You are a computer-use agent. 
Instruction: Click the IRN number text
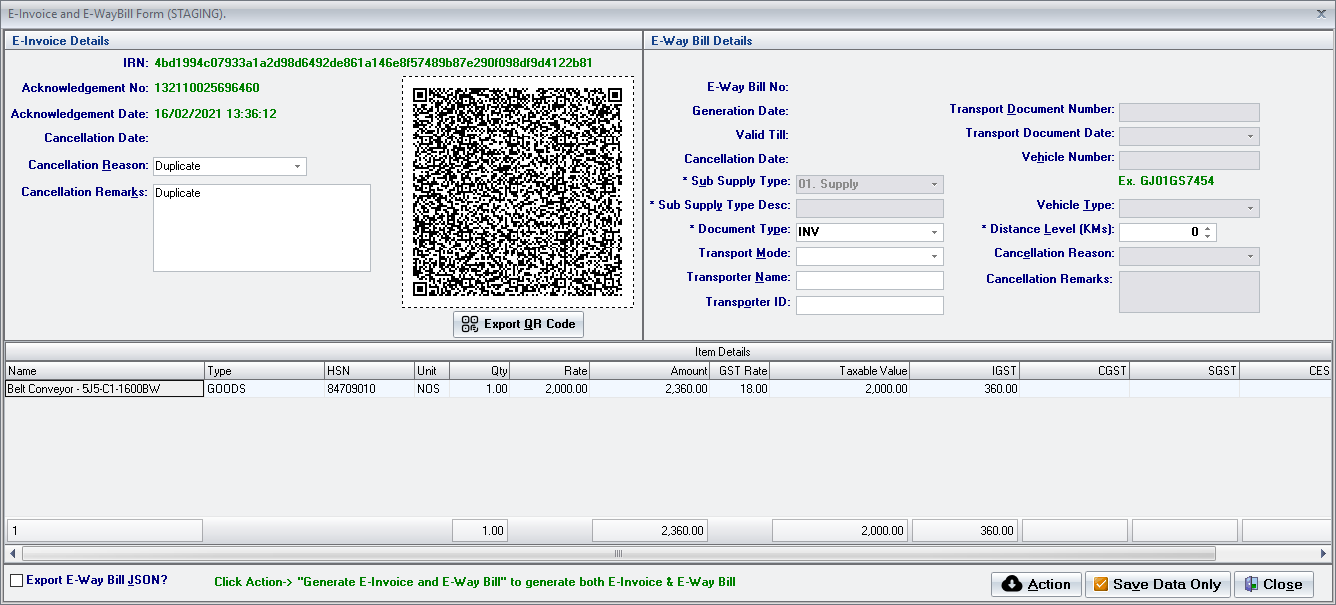click(373, 62)
